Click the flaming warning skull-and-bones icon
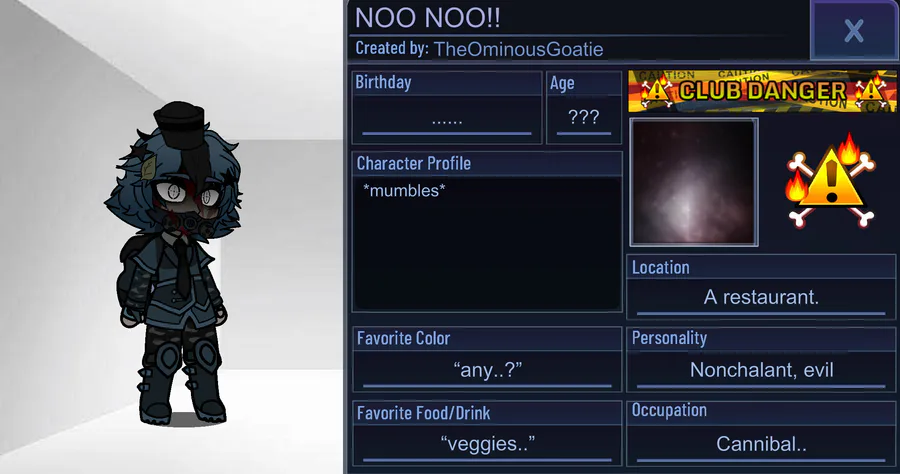 (x=831, y=181)
